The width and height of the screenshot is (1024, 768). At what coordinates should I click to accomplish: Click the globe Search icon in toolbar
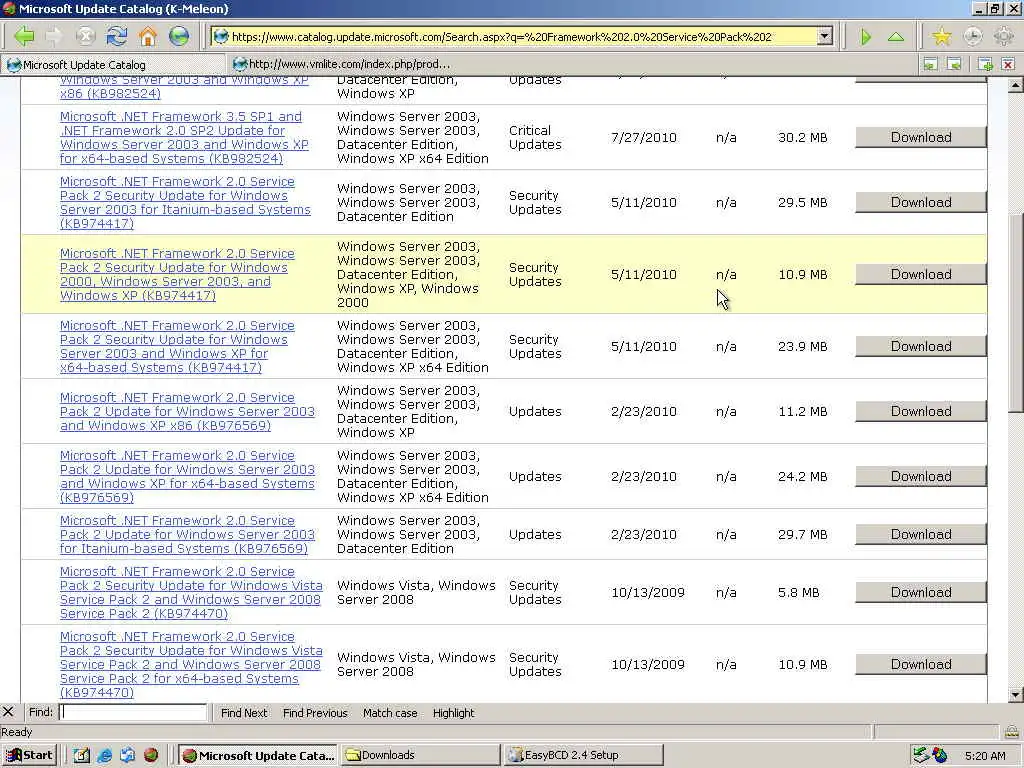pos(179,36)
